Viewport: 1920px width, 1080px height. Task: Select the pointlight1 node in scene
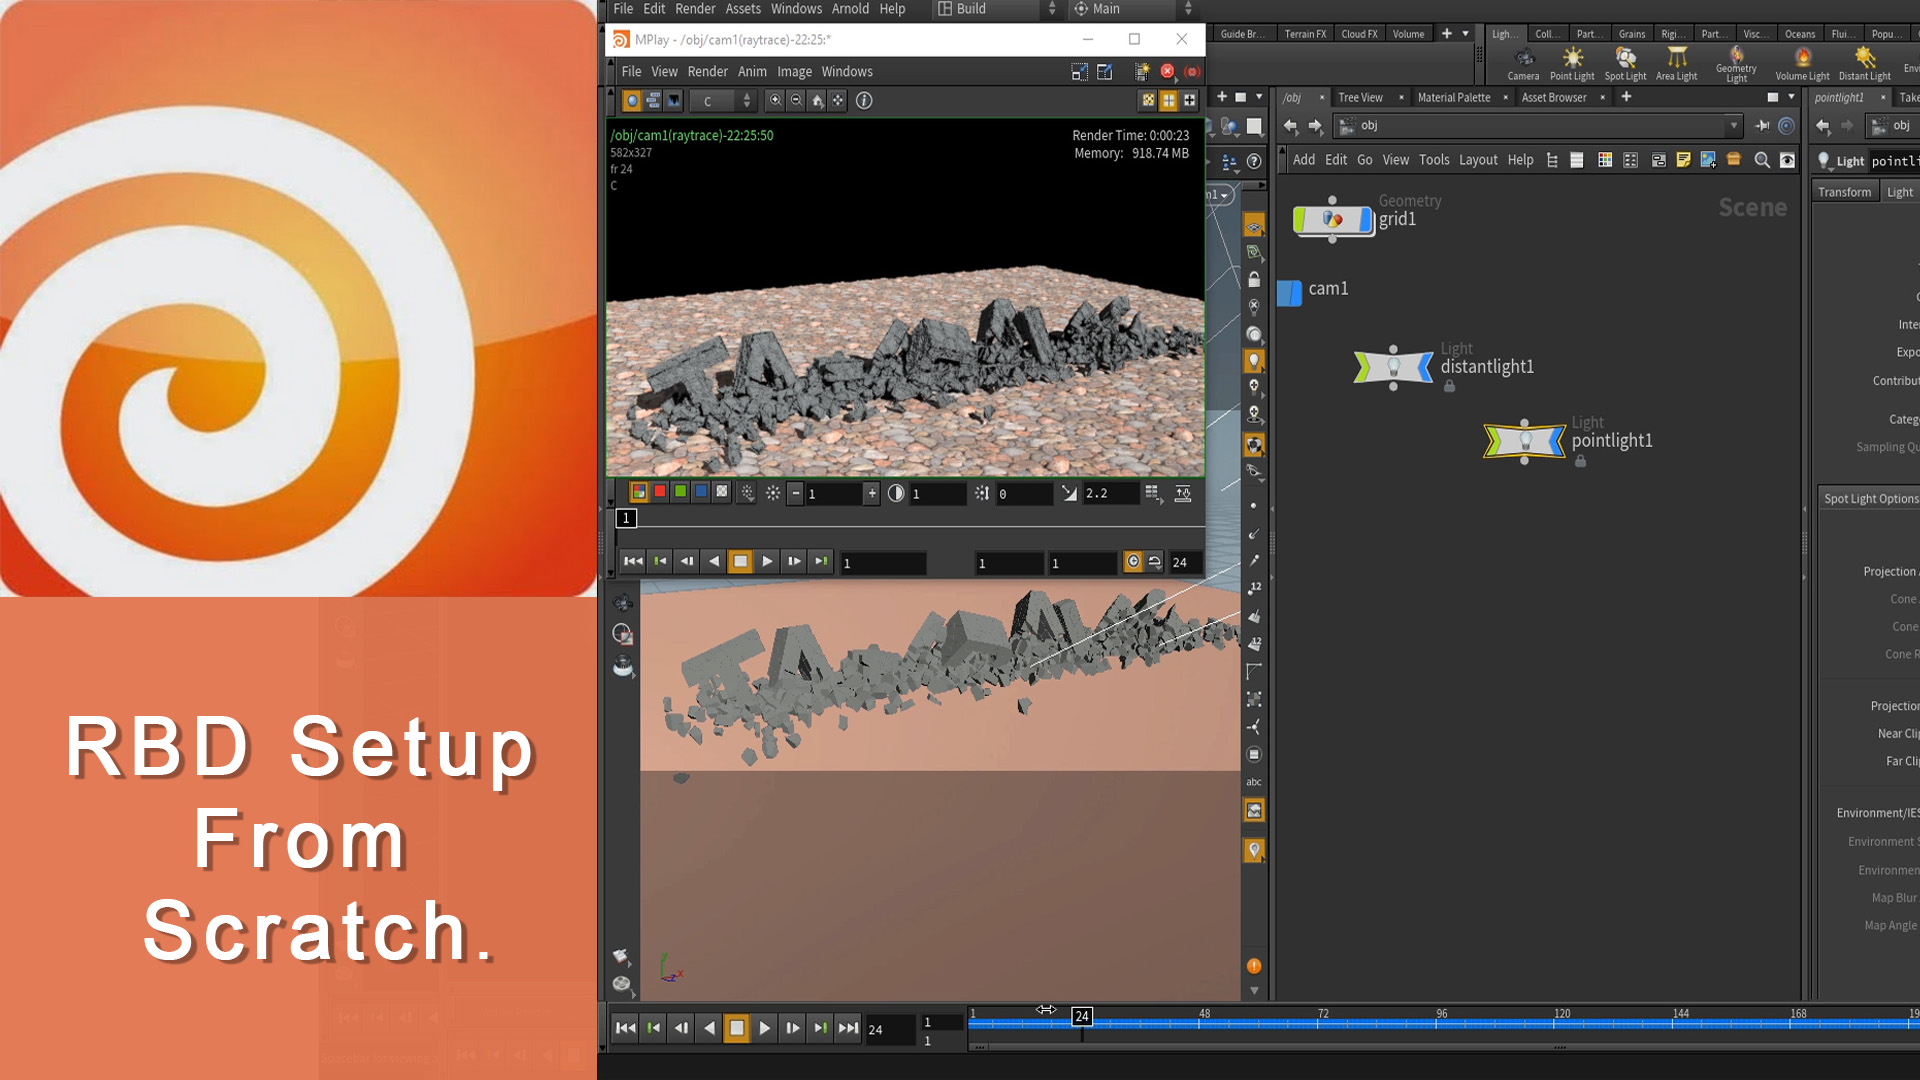(1523, 440)
